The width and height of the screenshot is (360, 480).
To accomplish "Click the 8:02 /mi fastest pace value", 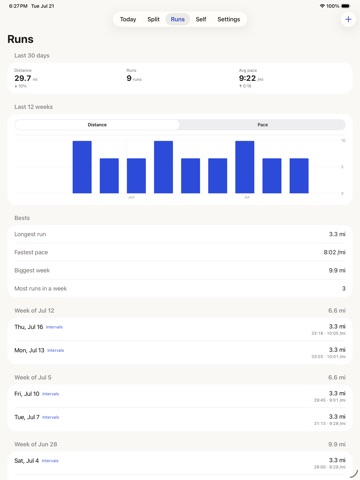I will tap(334, 252).
